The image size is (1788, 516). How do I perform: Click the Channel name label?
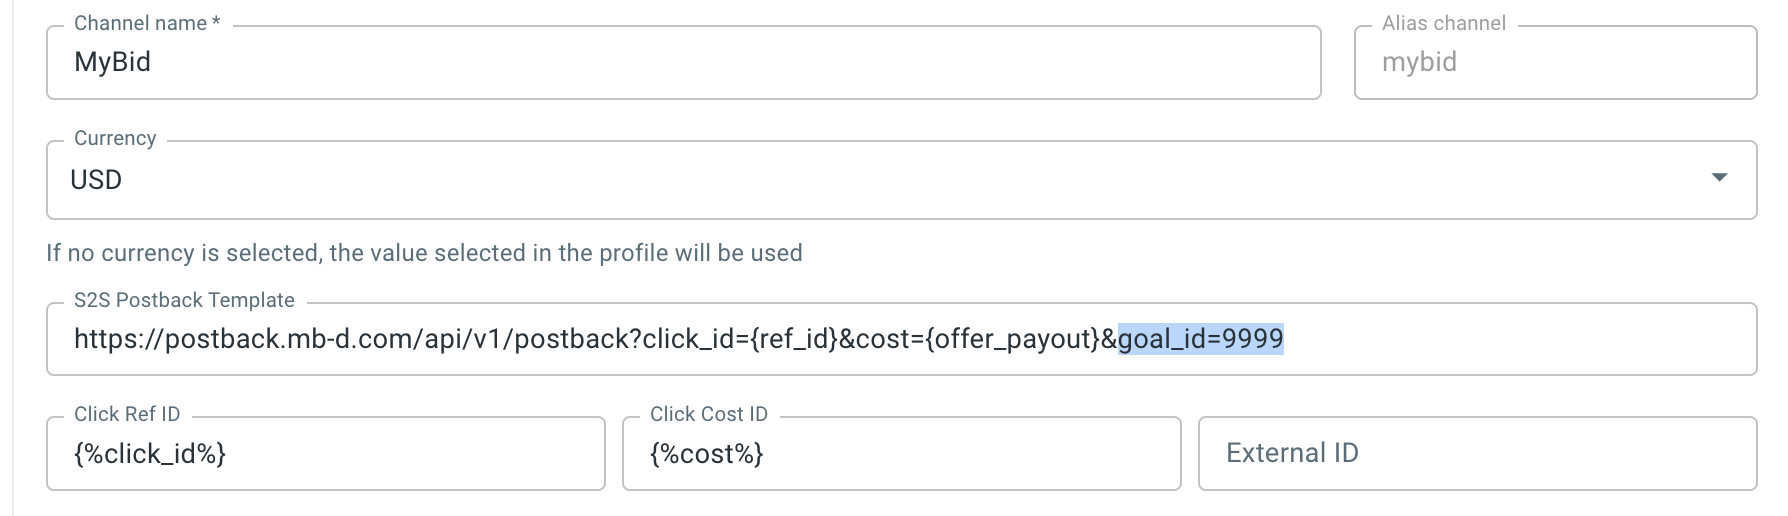[x=146, y=23]
